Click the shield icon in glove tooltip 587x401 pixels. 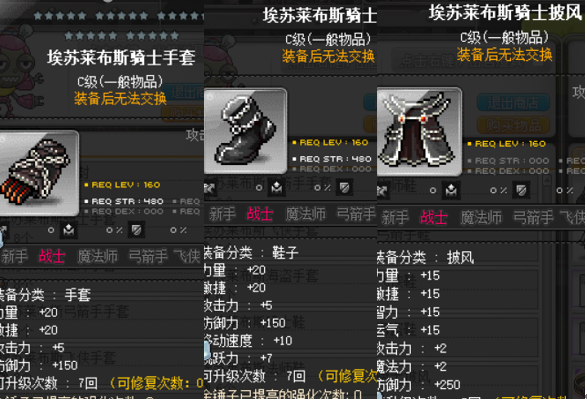(136, 230)
